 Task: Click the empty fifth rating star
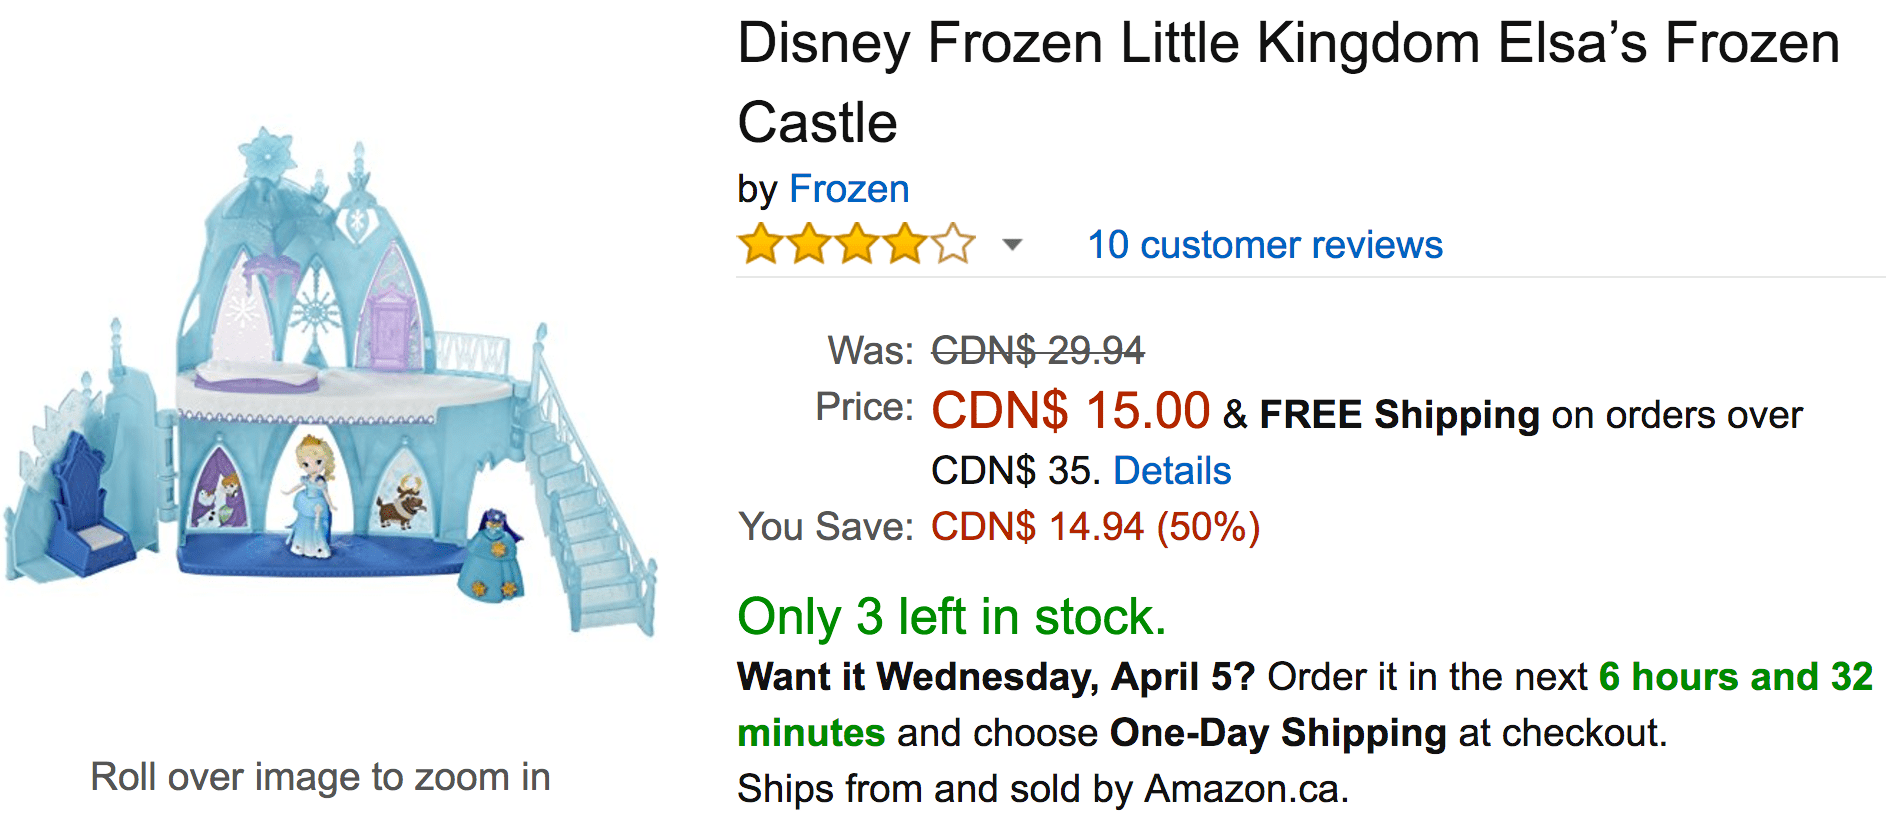pos(953,245)
